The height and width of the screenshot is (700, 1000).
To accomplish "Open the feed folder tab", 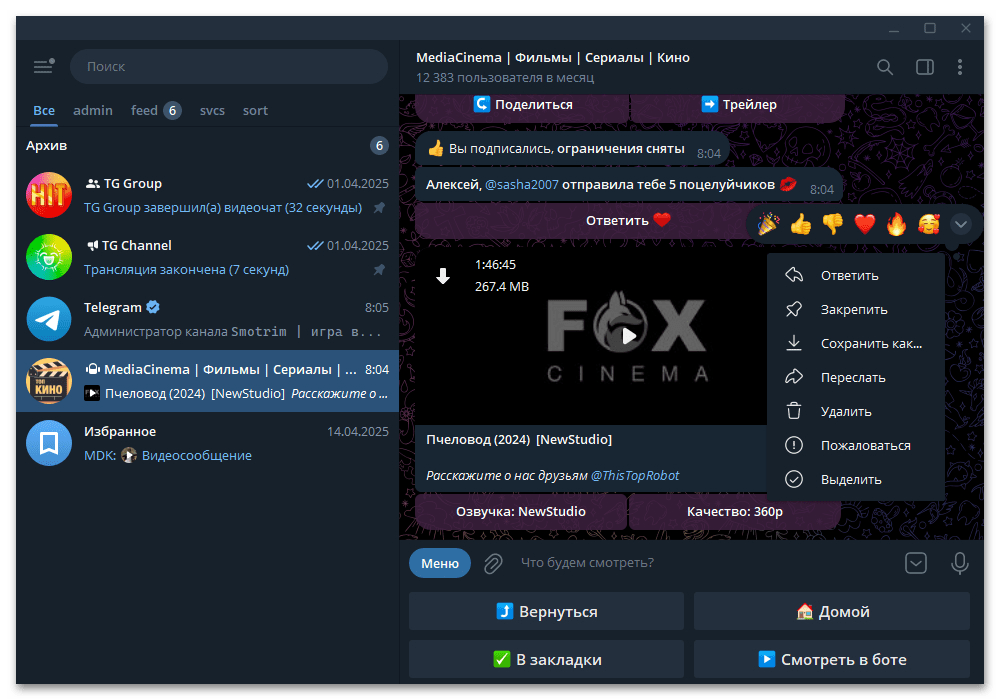I will (156, 110).
